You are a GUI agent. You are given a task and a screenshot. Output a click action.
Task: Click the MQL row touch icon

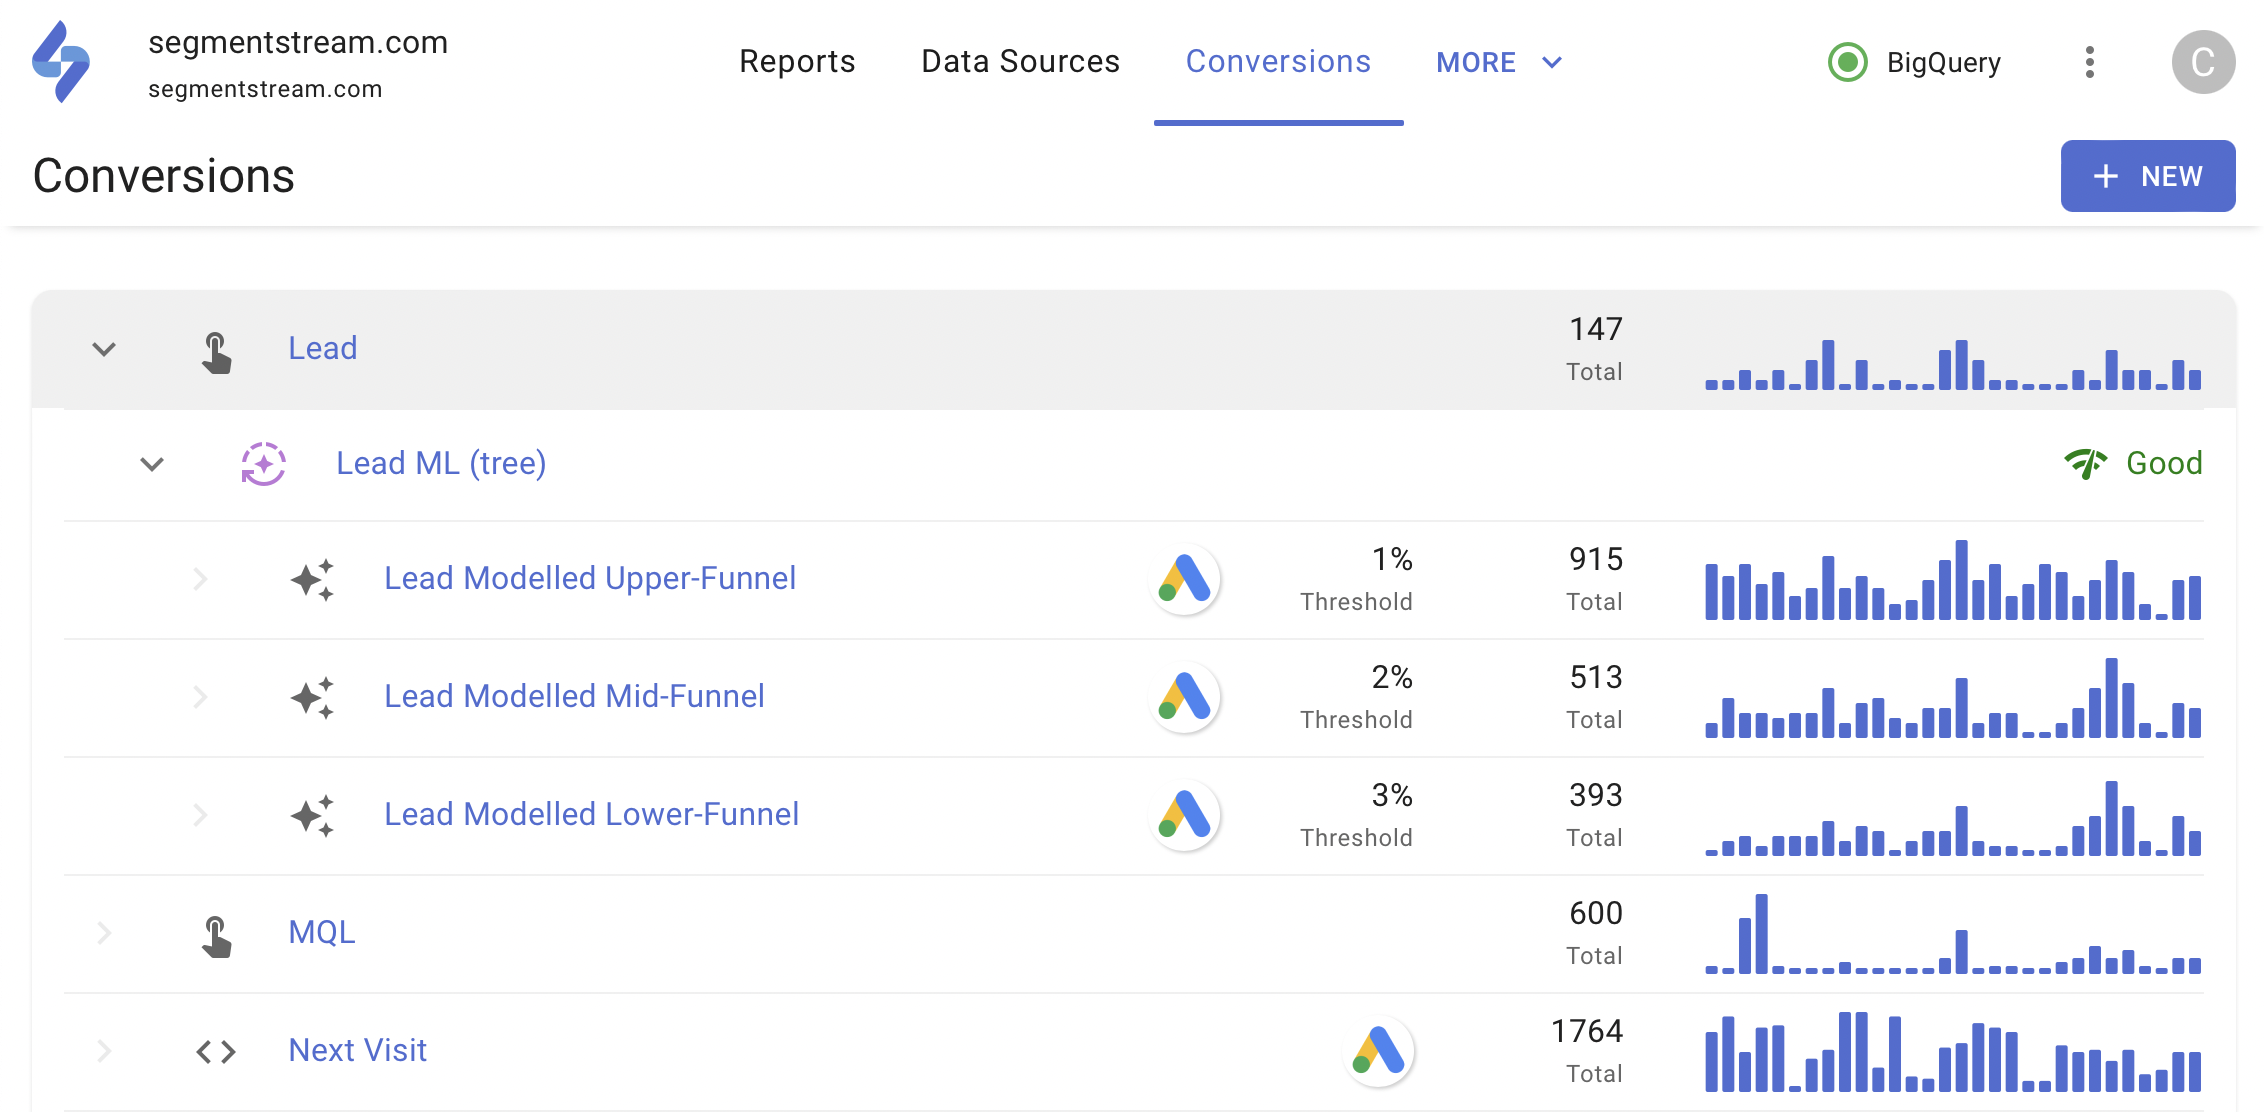point(216,936)
